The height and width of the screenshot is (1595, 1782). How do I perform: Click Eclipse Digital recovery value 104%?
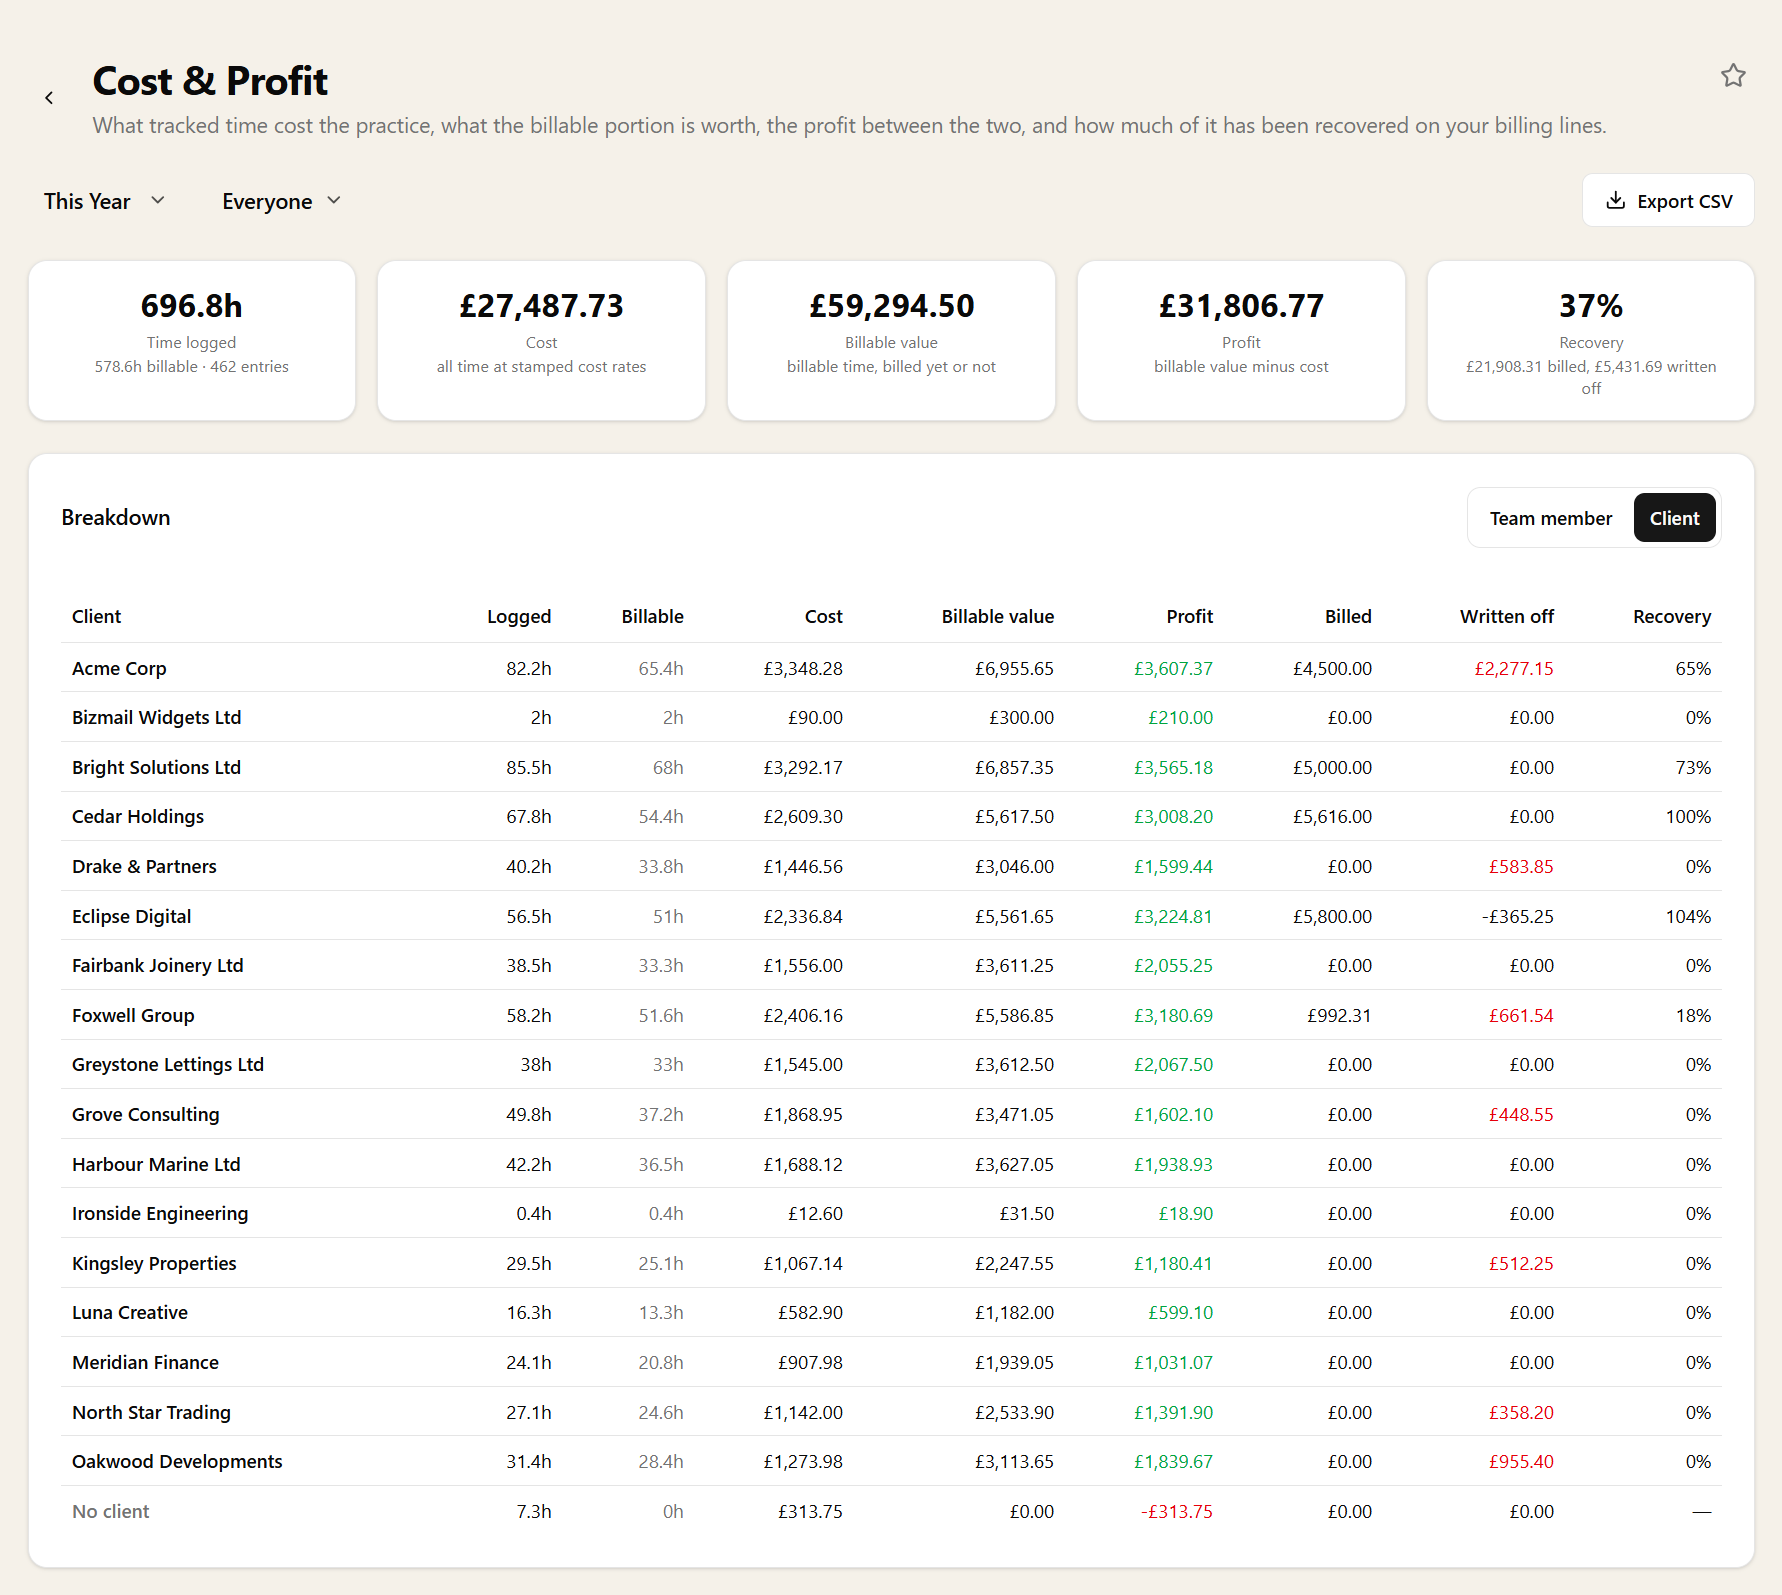1688,916
